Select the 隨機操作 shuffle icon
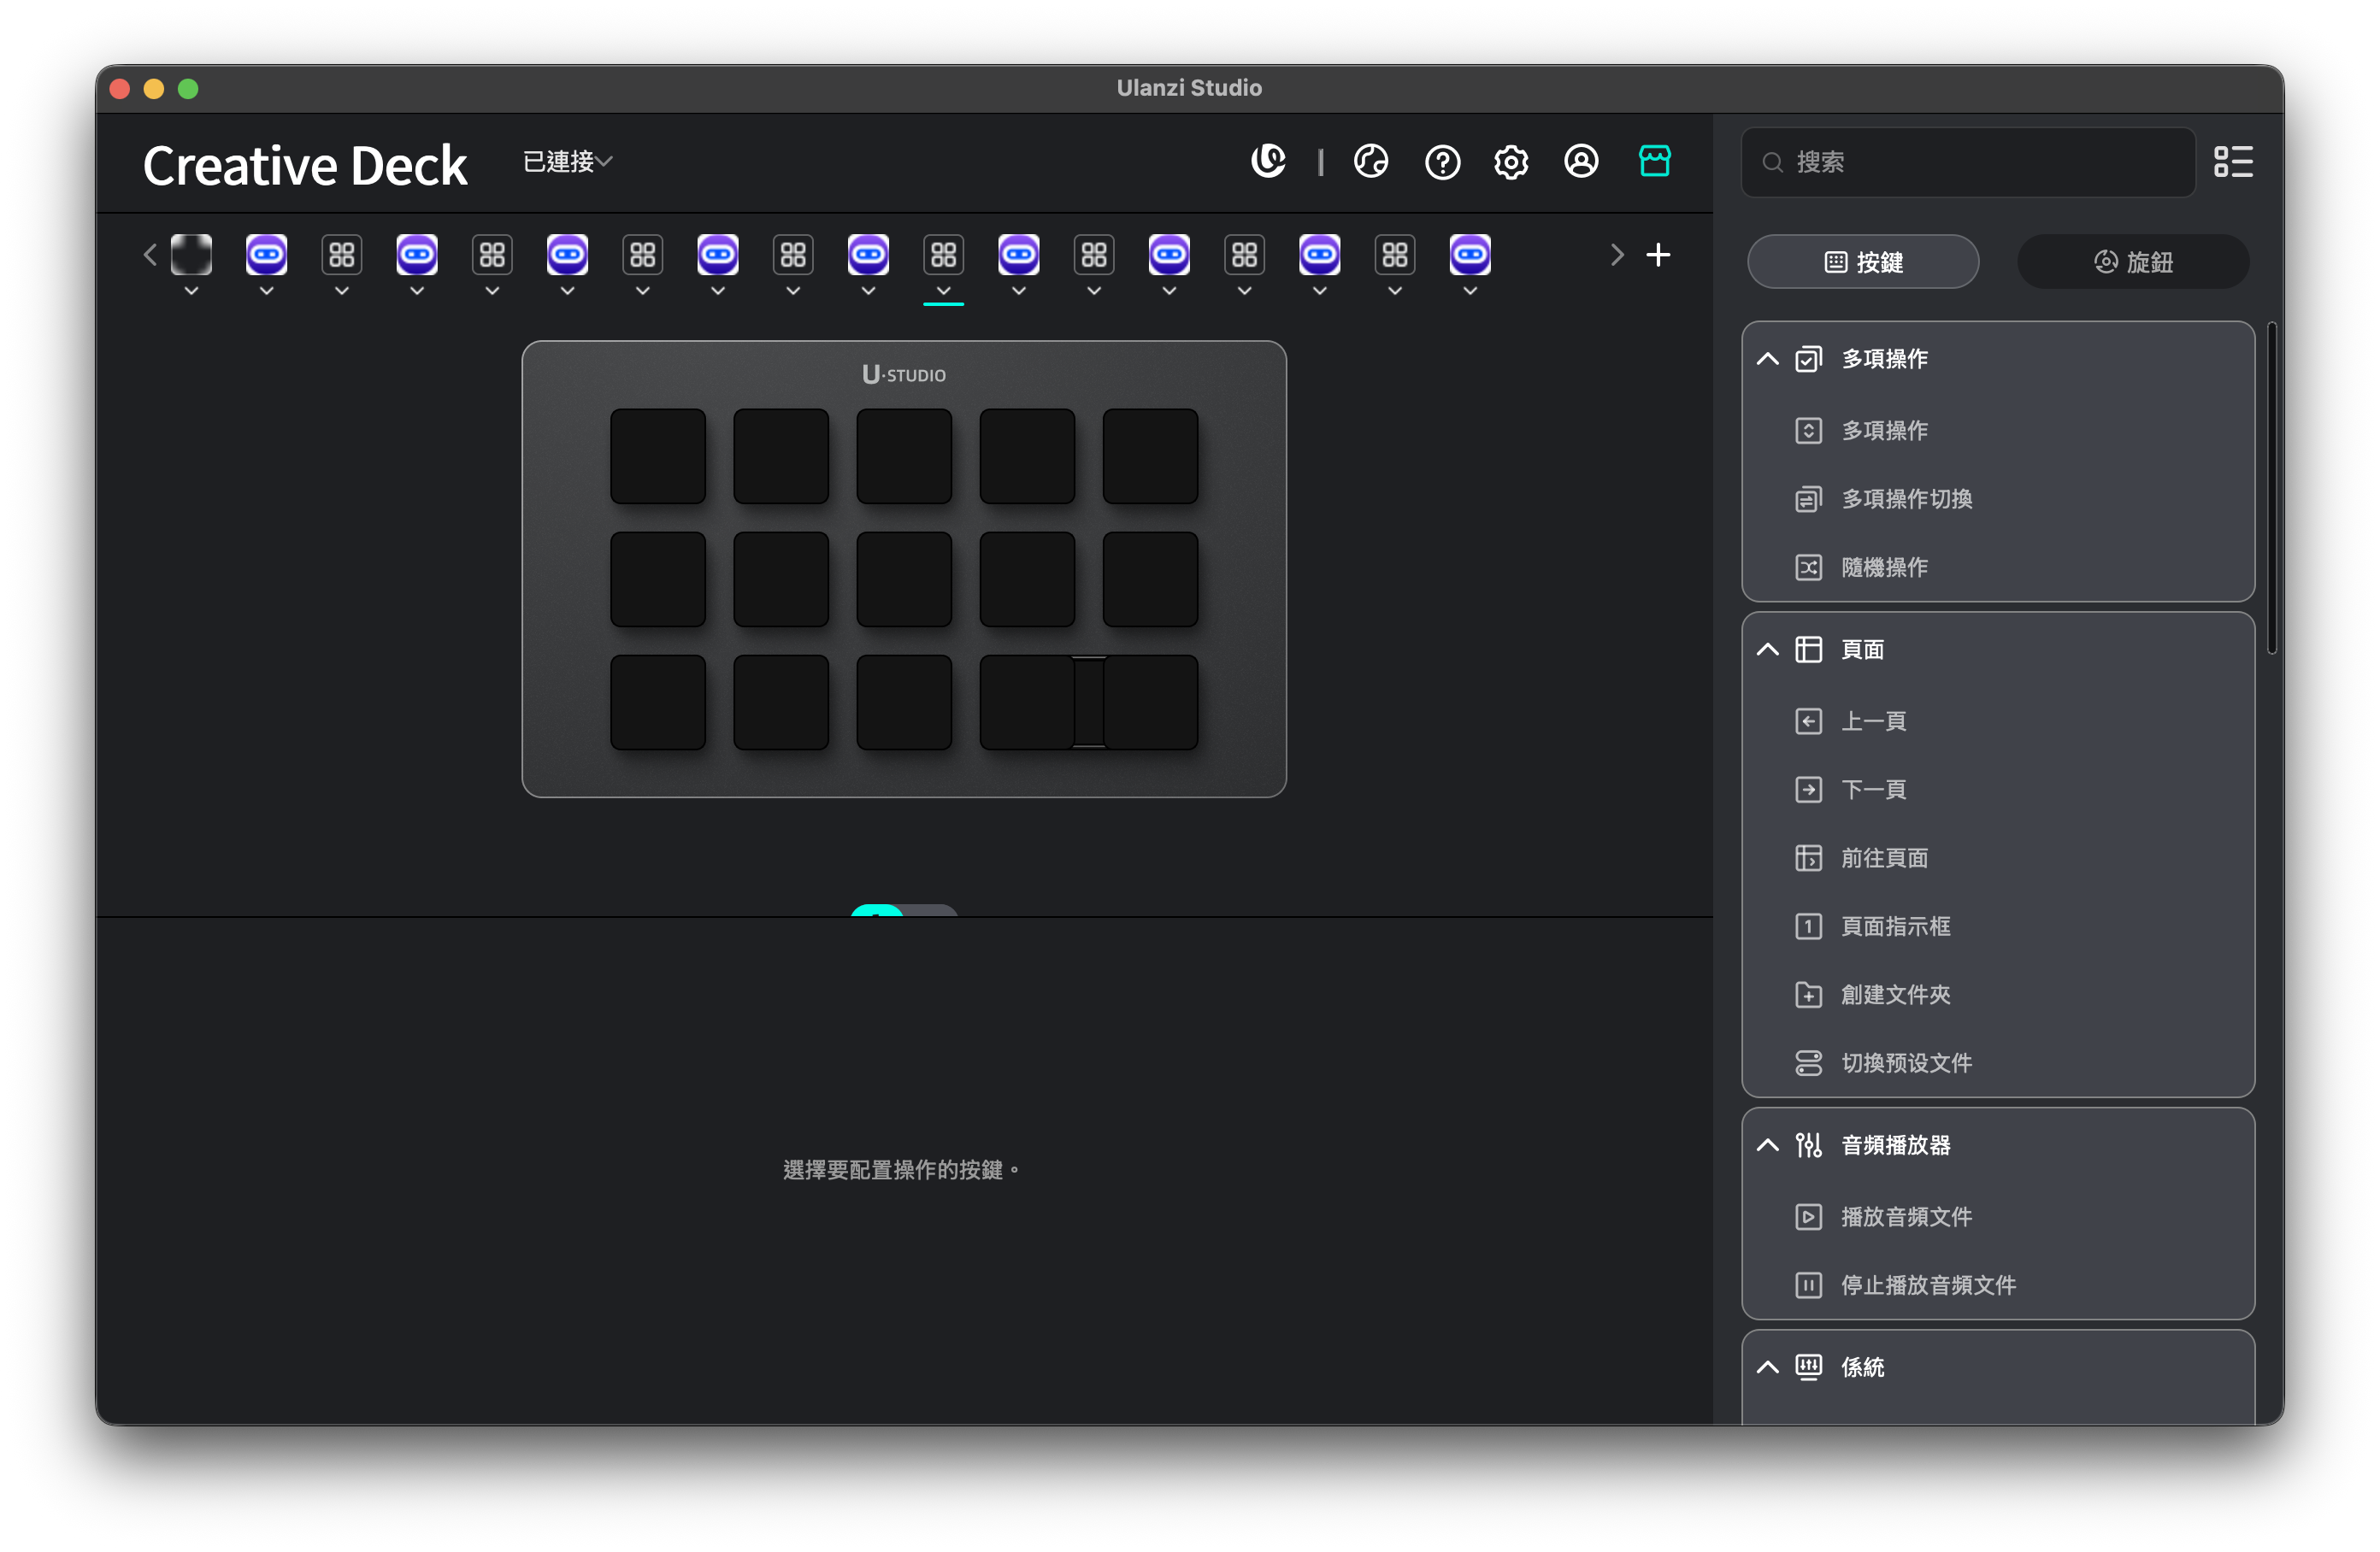This screenshot has height=1552, width=2380. 1807,568
